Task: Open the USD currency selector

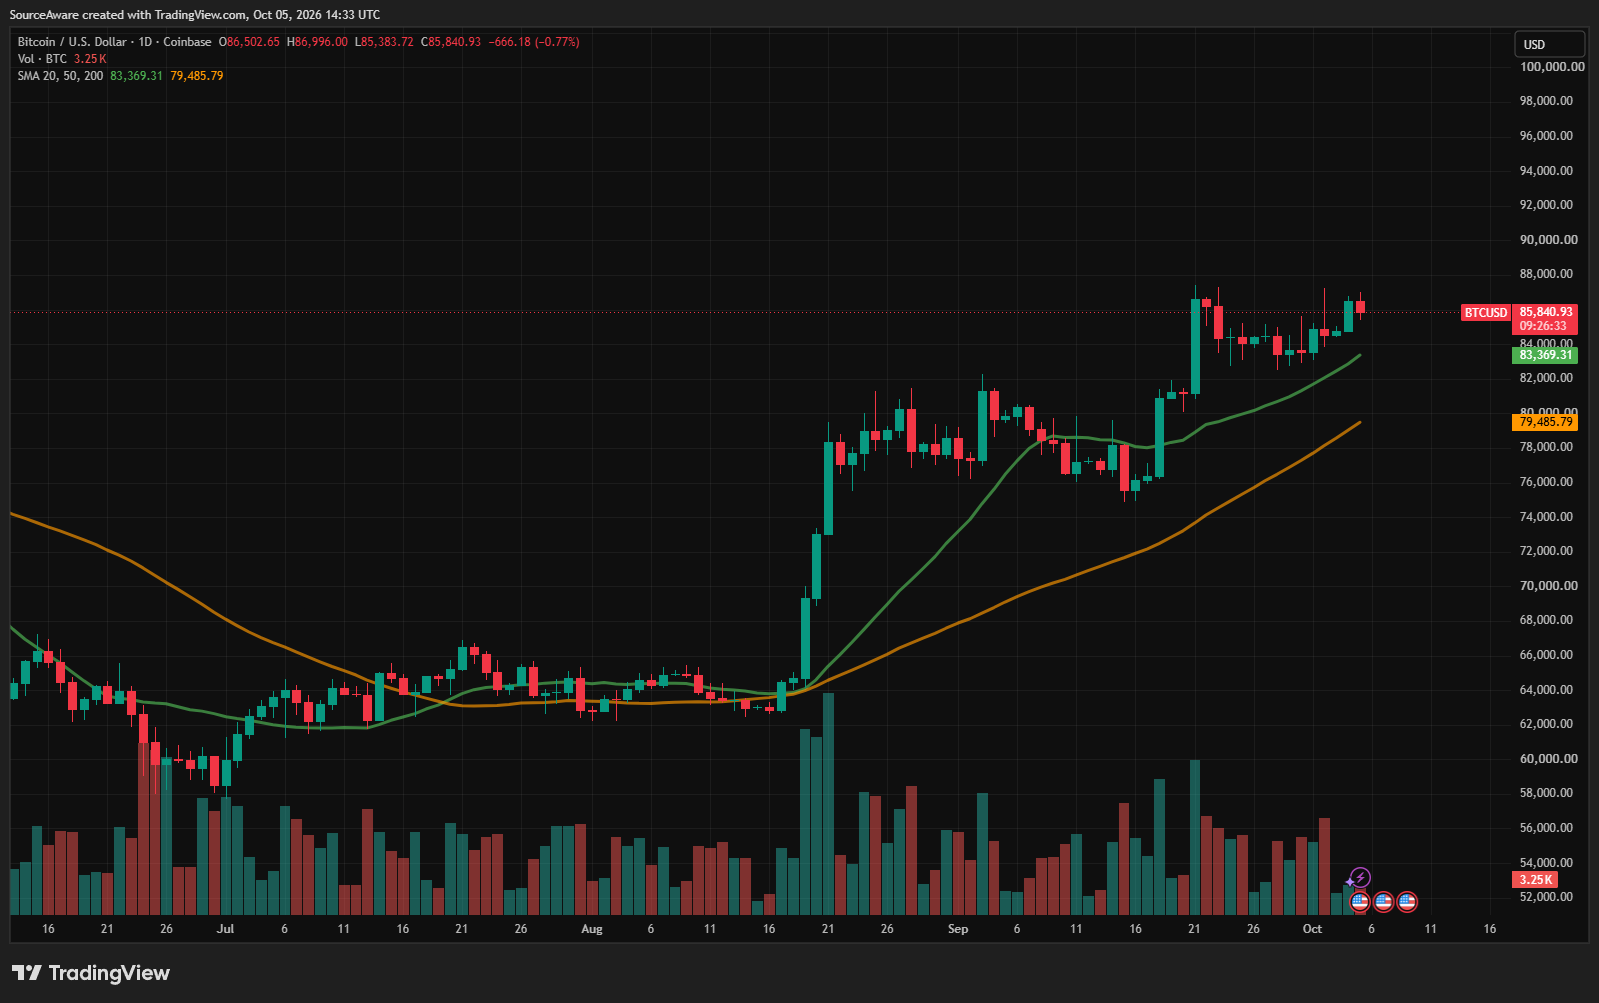Action: point(1549,44)
